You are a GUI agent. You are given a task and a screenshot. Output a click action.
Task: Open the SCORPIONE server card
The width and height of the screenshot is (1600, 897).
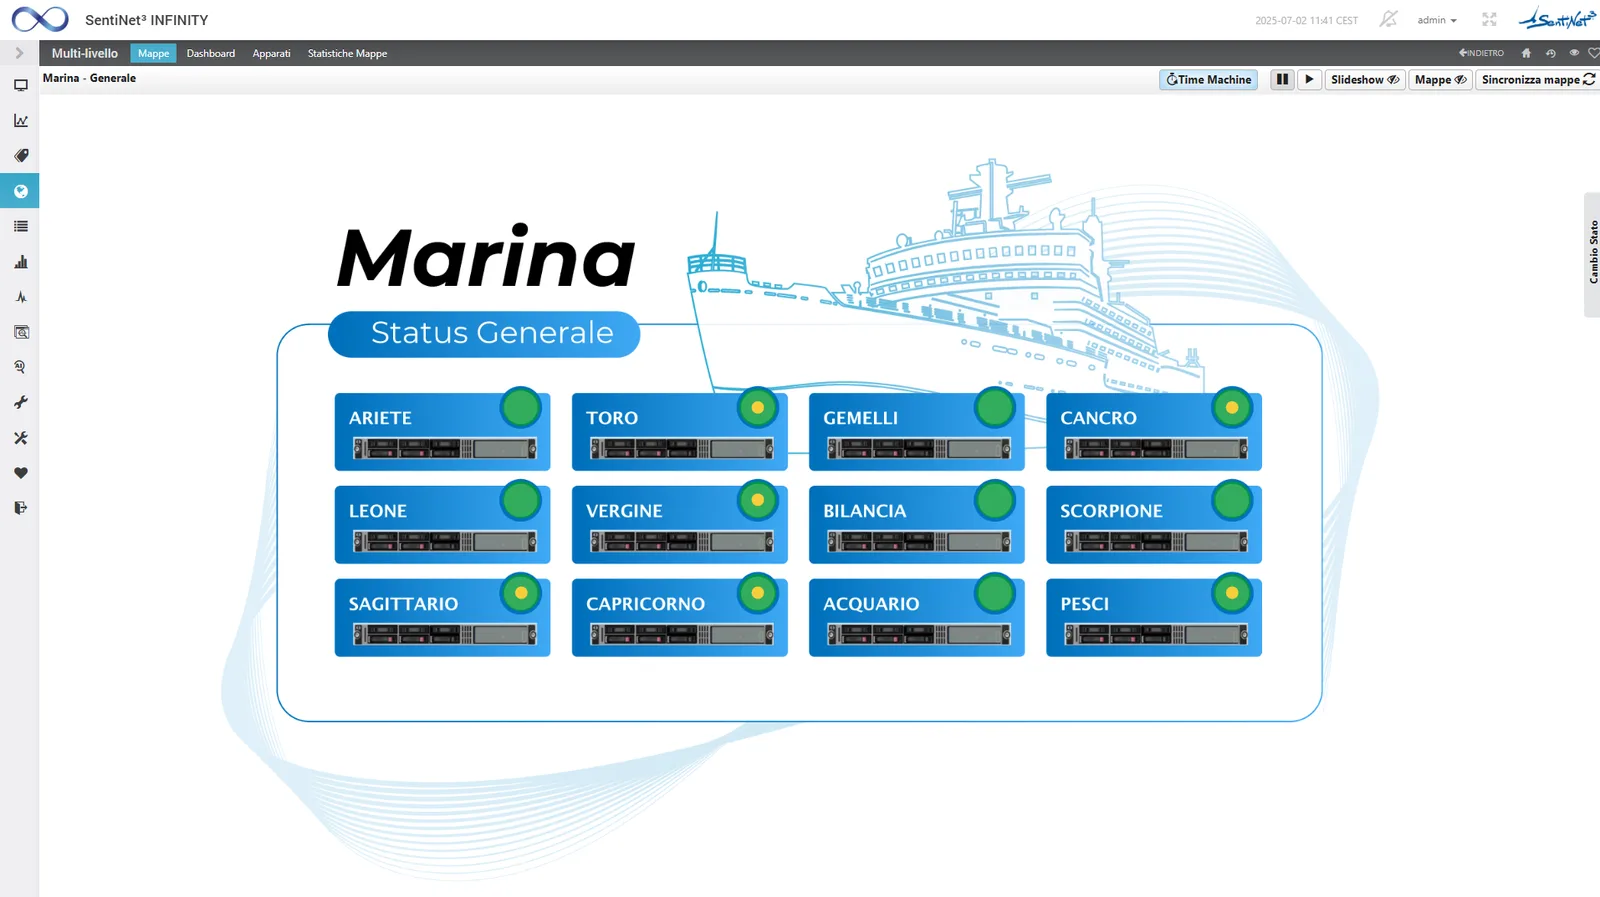click(x=1154, y=524)
